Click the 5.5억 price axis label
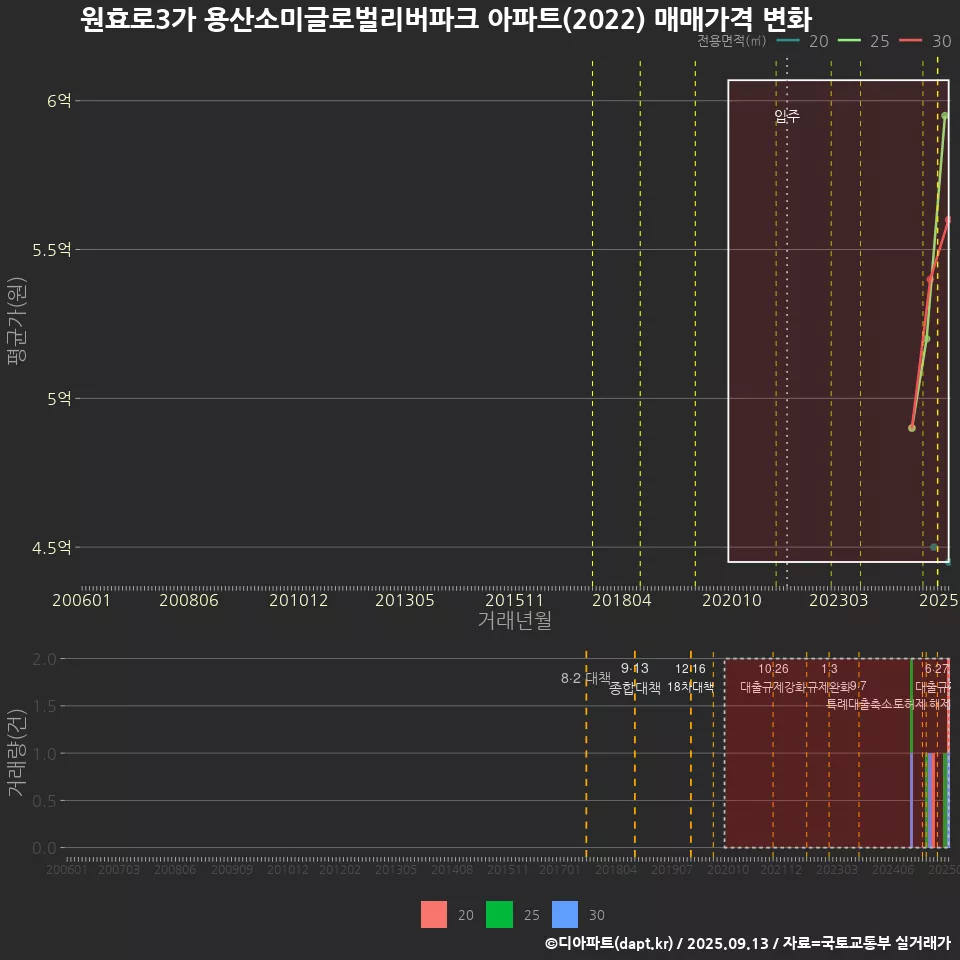The height and width of the screenshot is (960, 960). [x=52, y=250]
